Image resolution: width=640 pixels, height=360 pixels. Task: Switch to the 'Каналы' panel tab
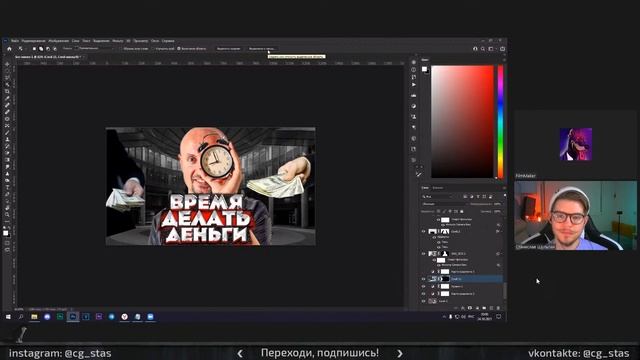pyautogui.click(x=438, y=188)
